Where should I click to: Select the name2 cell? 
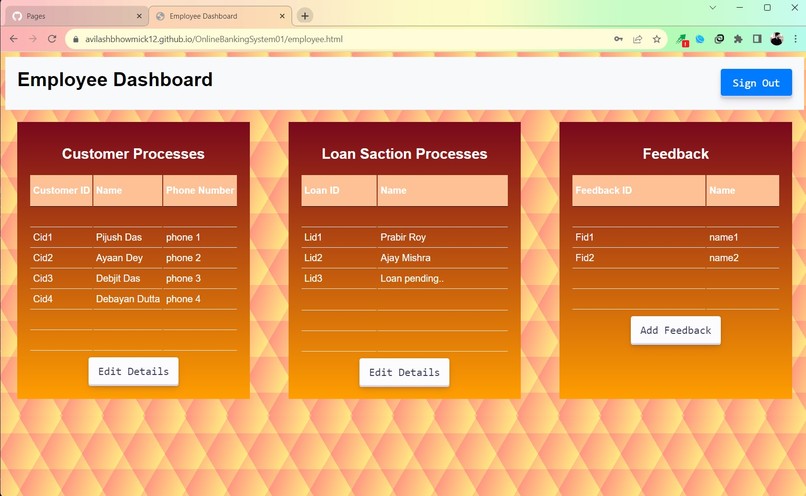pos(743,258)
